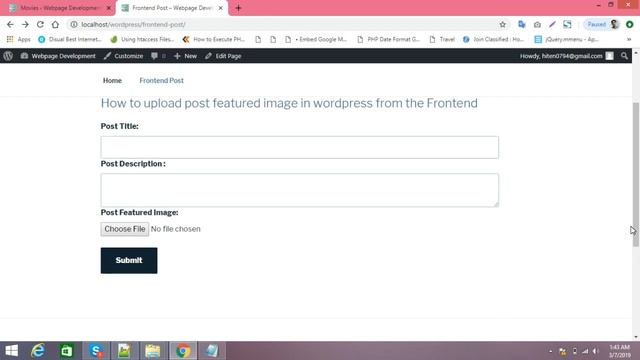Image resolution: width=640 pixels, height=360 pixels.
Task: Close the Movies browser tab
Action: [x=109, y=8]
